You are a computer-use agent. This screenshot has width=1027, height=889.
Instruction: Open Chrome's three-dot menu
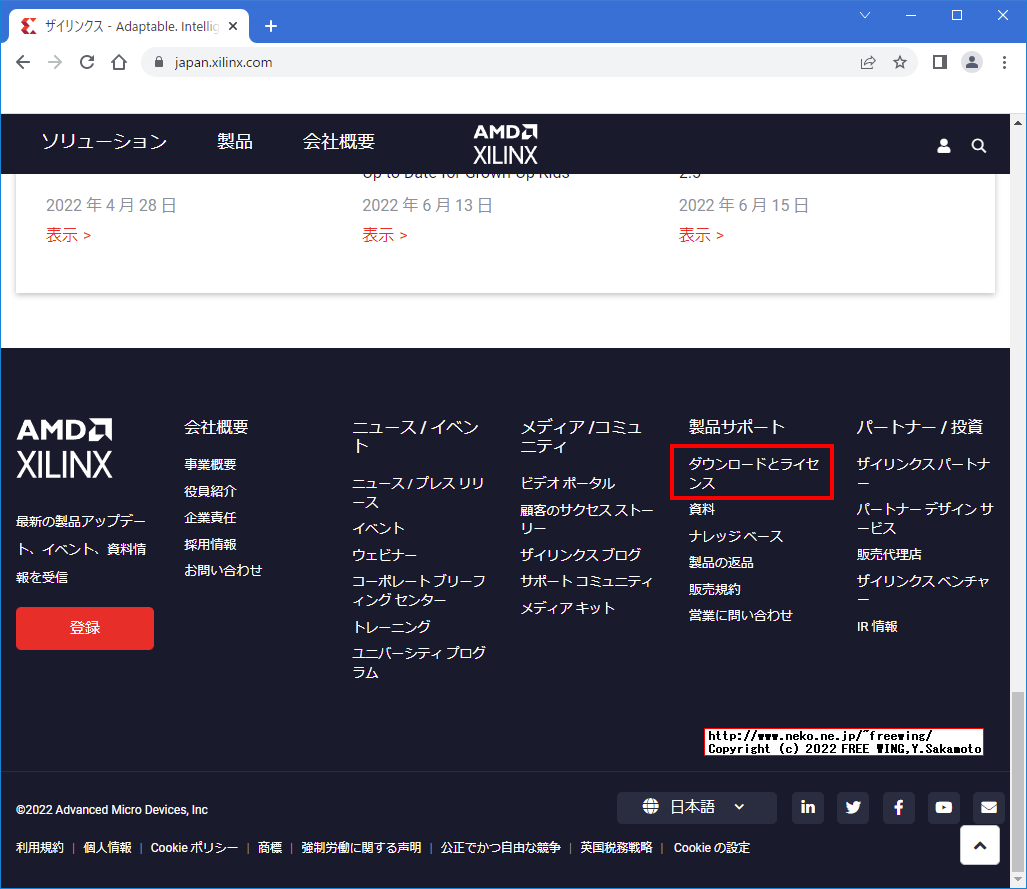[x=1003, y=62]
